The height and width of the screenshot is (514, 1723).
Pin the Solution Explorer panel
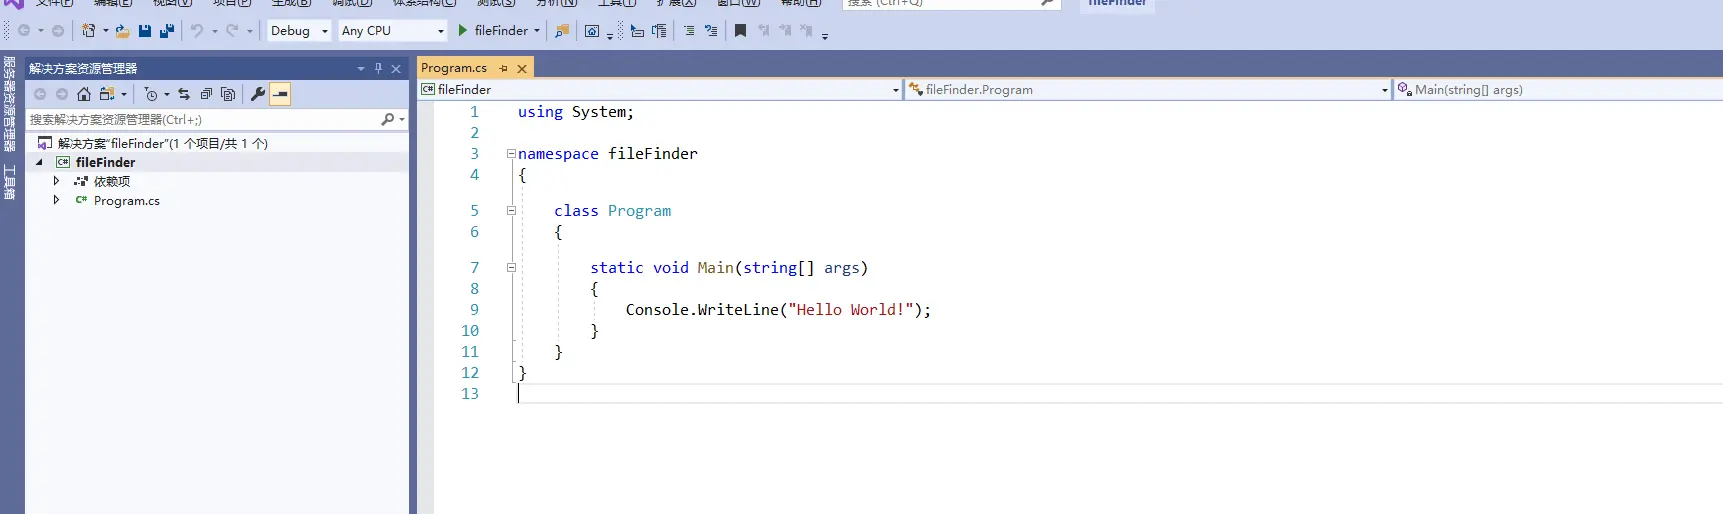378,69
